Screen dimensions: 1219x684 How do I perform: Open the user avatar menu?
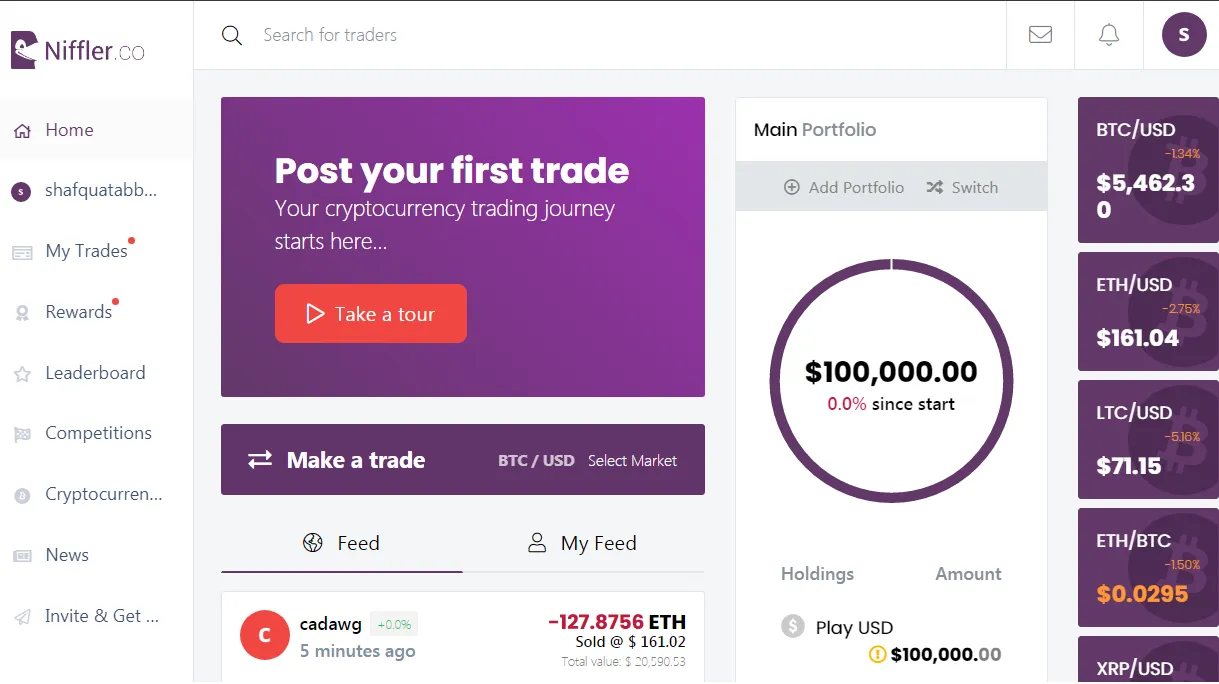pos(1184,35)
